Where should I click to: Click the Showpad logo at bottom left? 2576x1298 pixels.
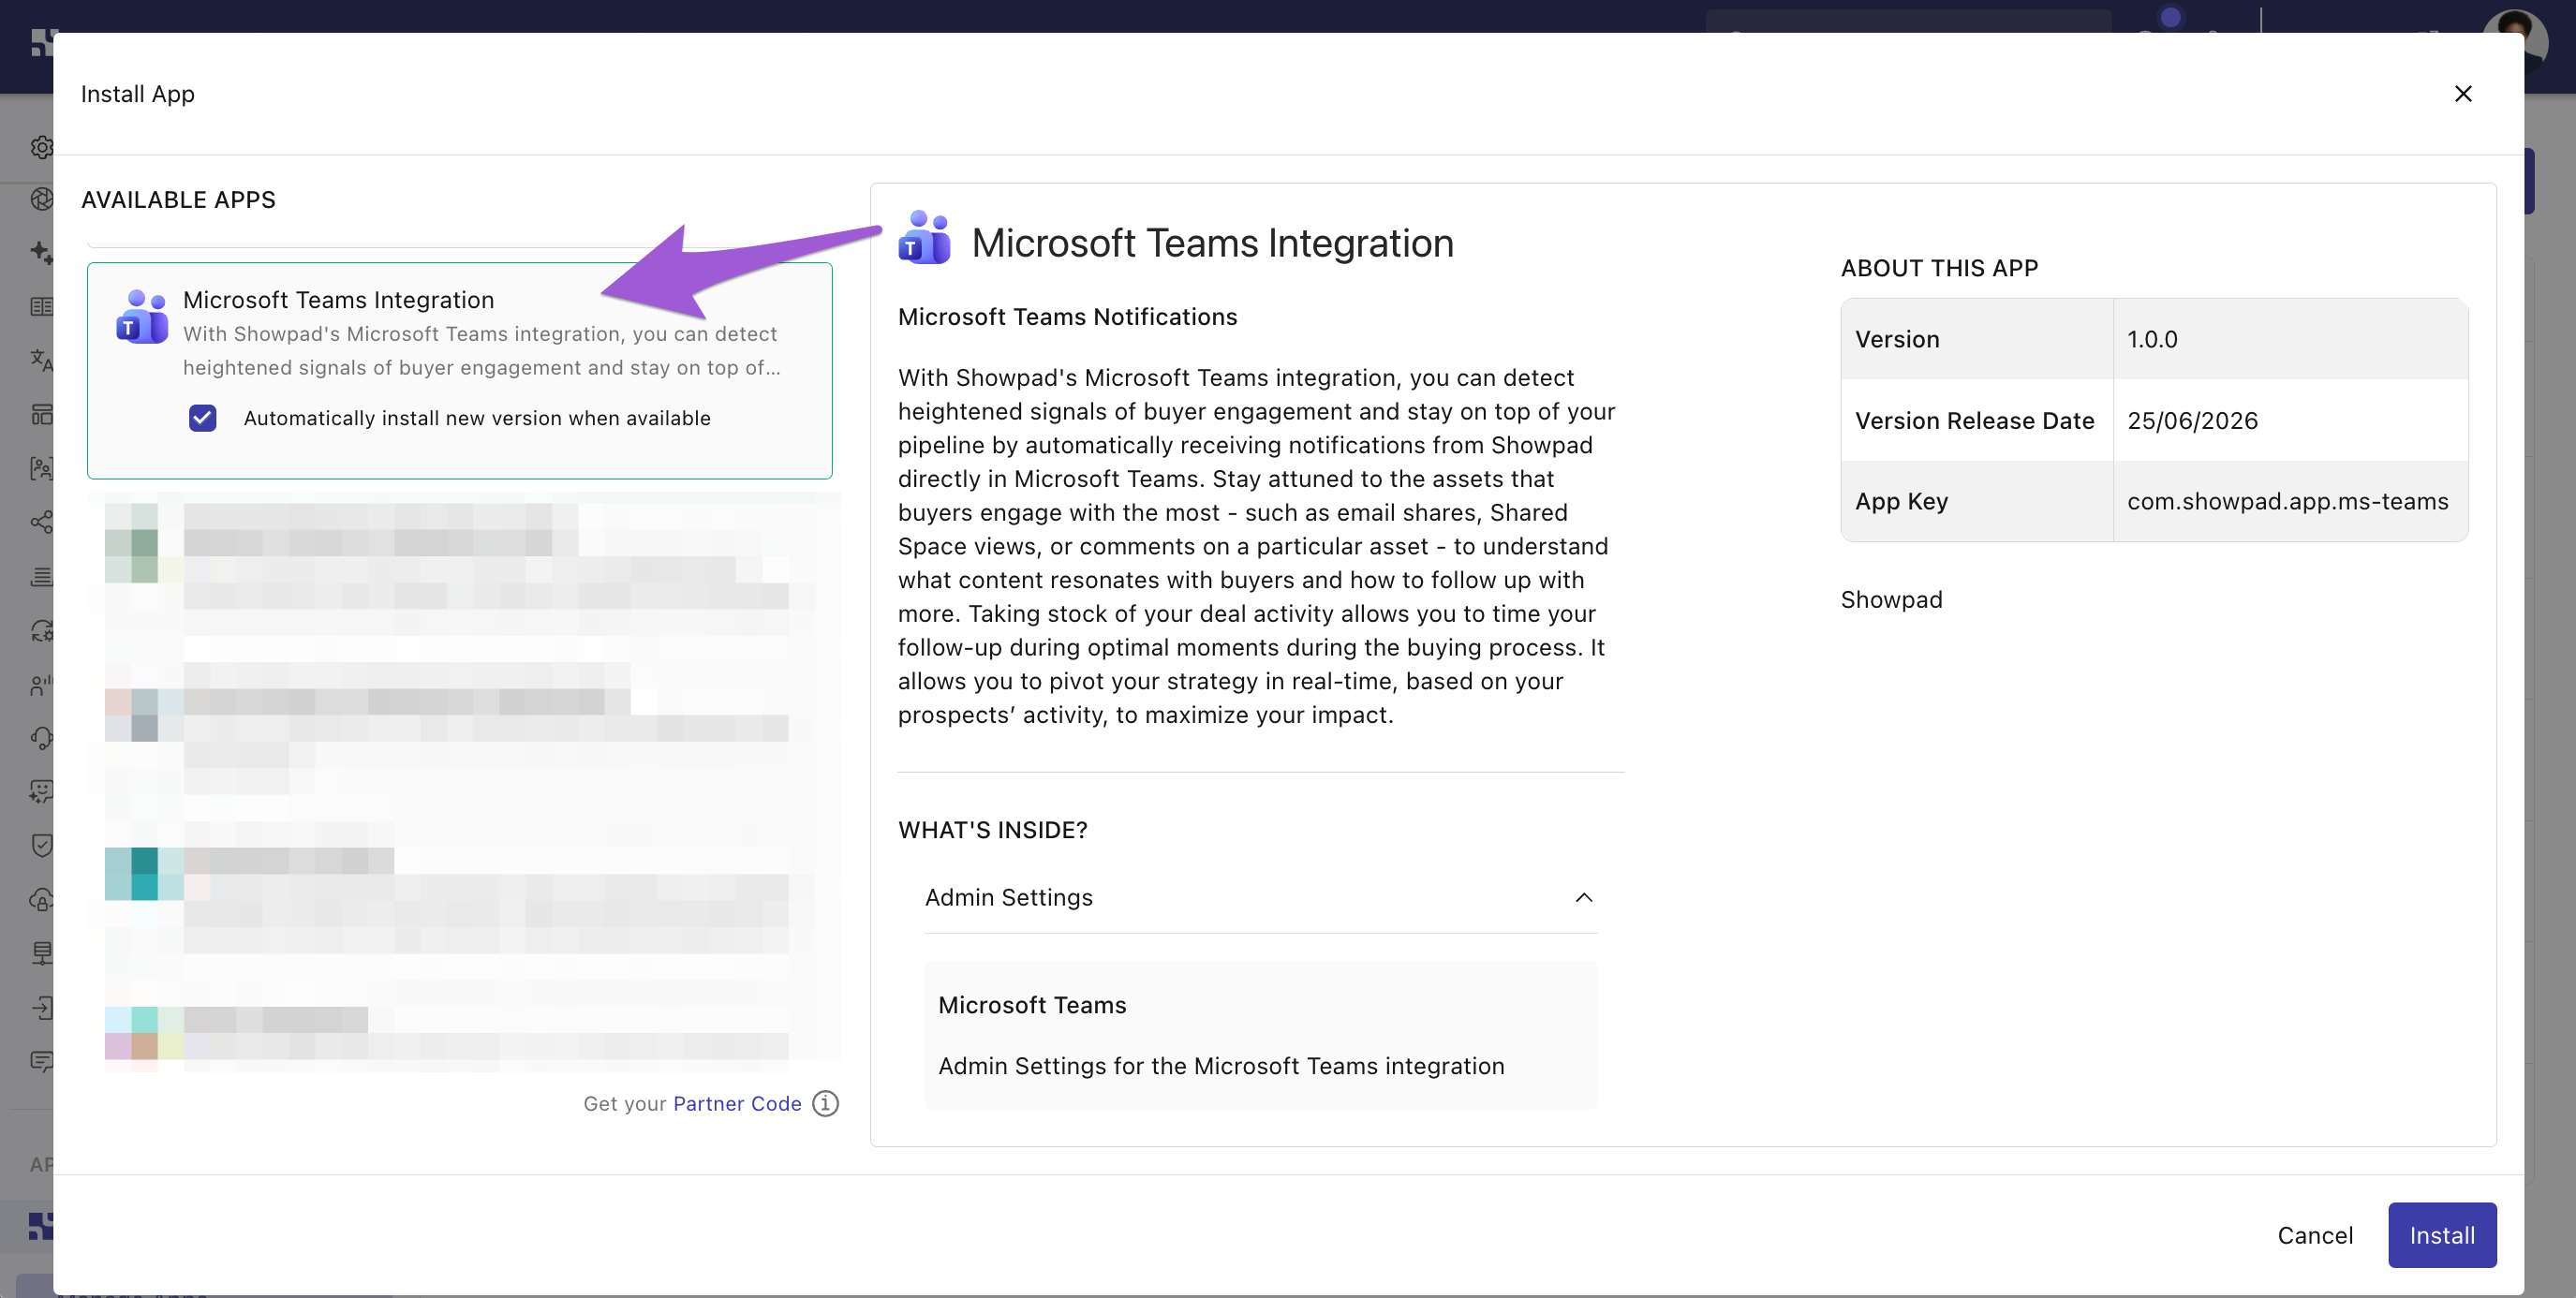pyautogui.click(x=41, y=1226)
